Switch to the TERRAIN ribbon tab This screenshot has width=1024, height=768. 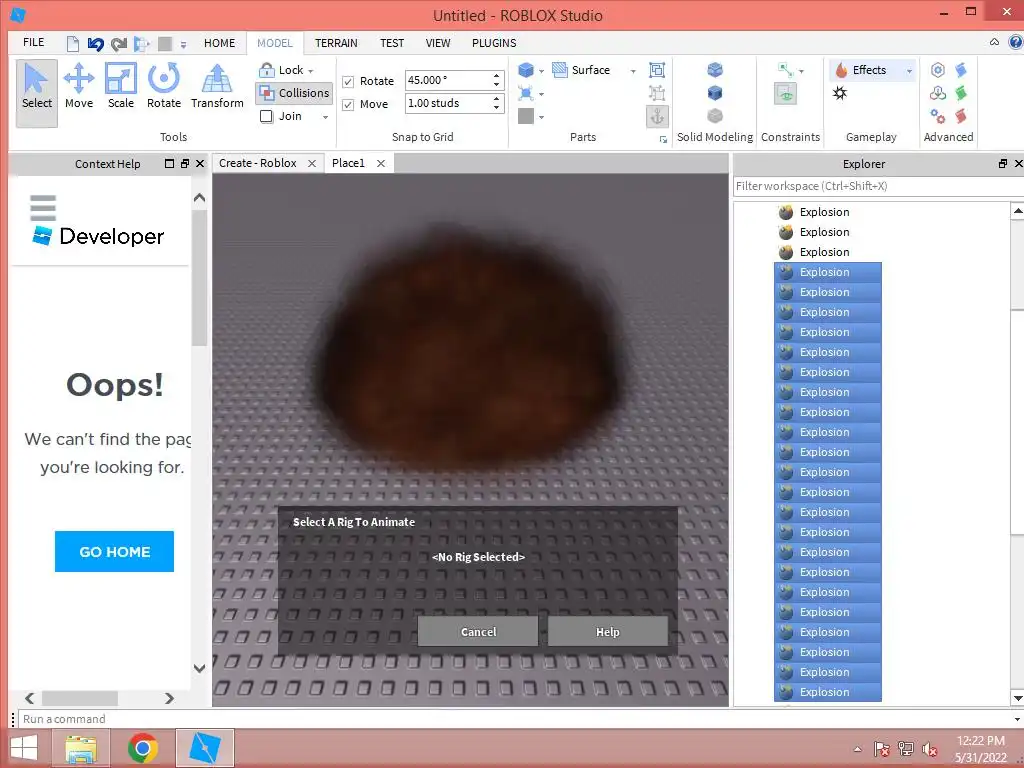click(336, 43)
